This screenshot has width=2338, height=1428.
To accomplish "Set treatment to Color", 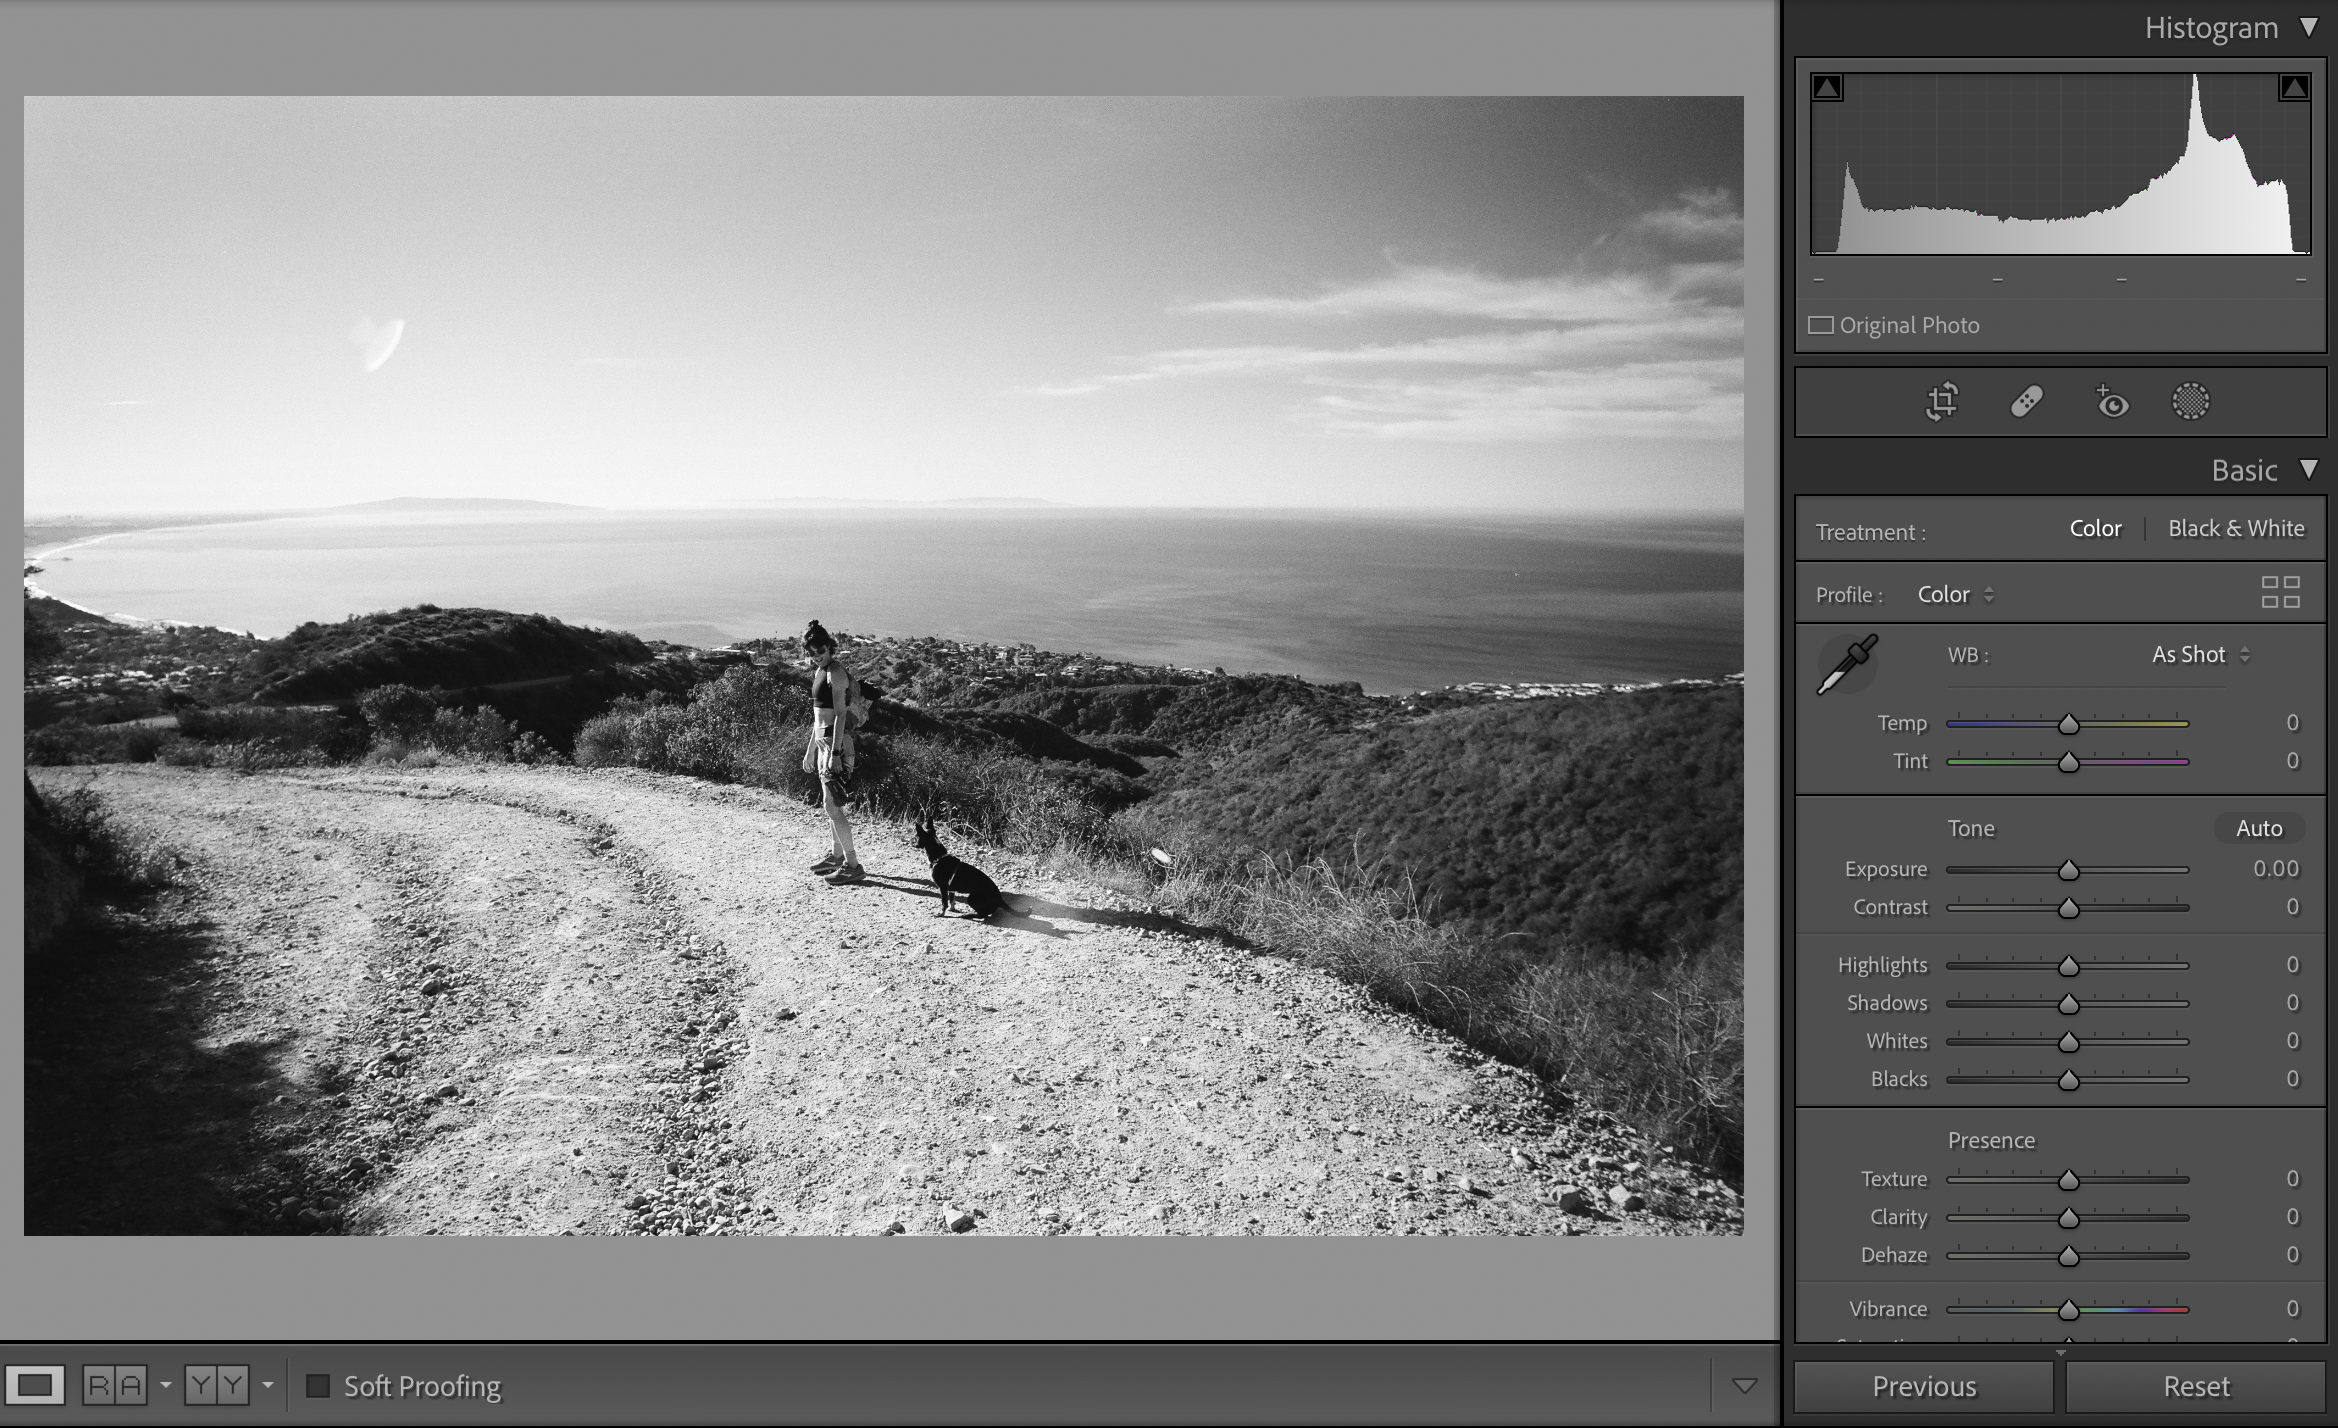I will [2095, 529].
